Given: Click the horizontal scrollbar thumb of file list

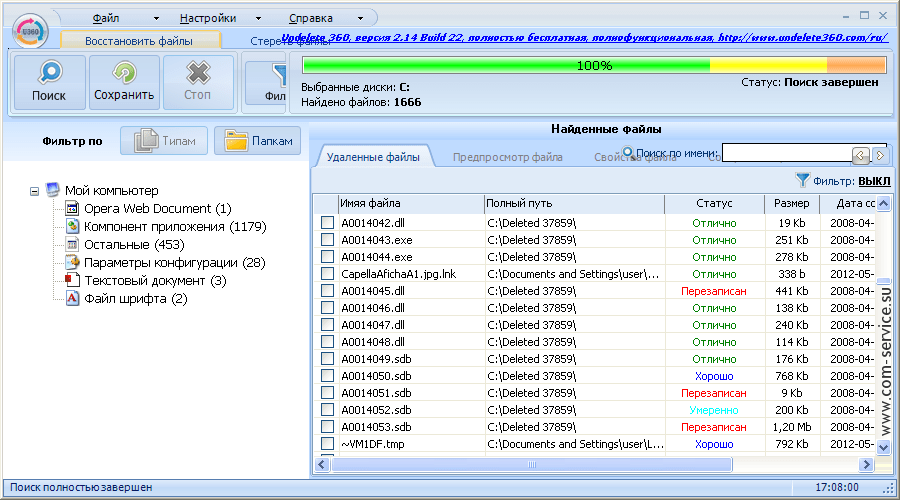Looking at the screenshot, I should pos(532,464).
